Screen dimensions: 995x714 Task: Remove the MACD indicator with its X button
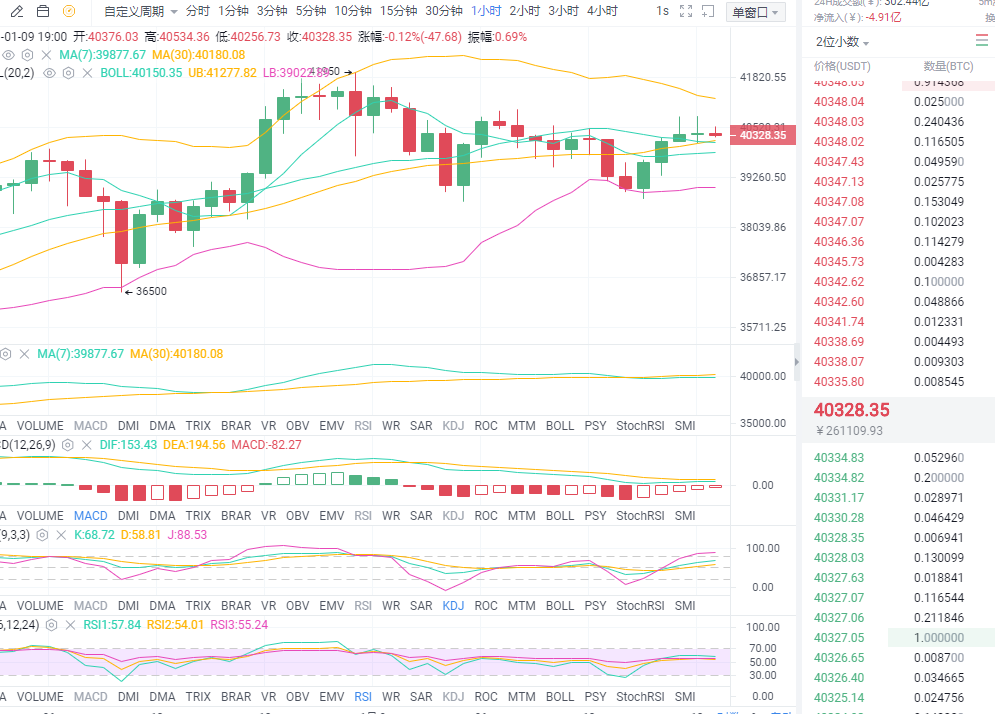coord(87,445)
